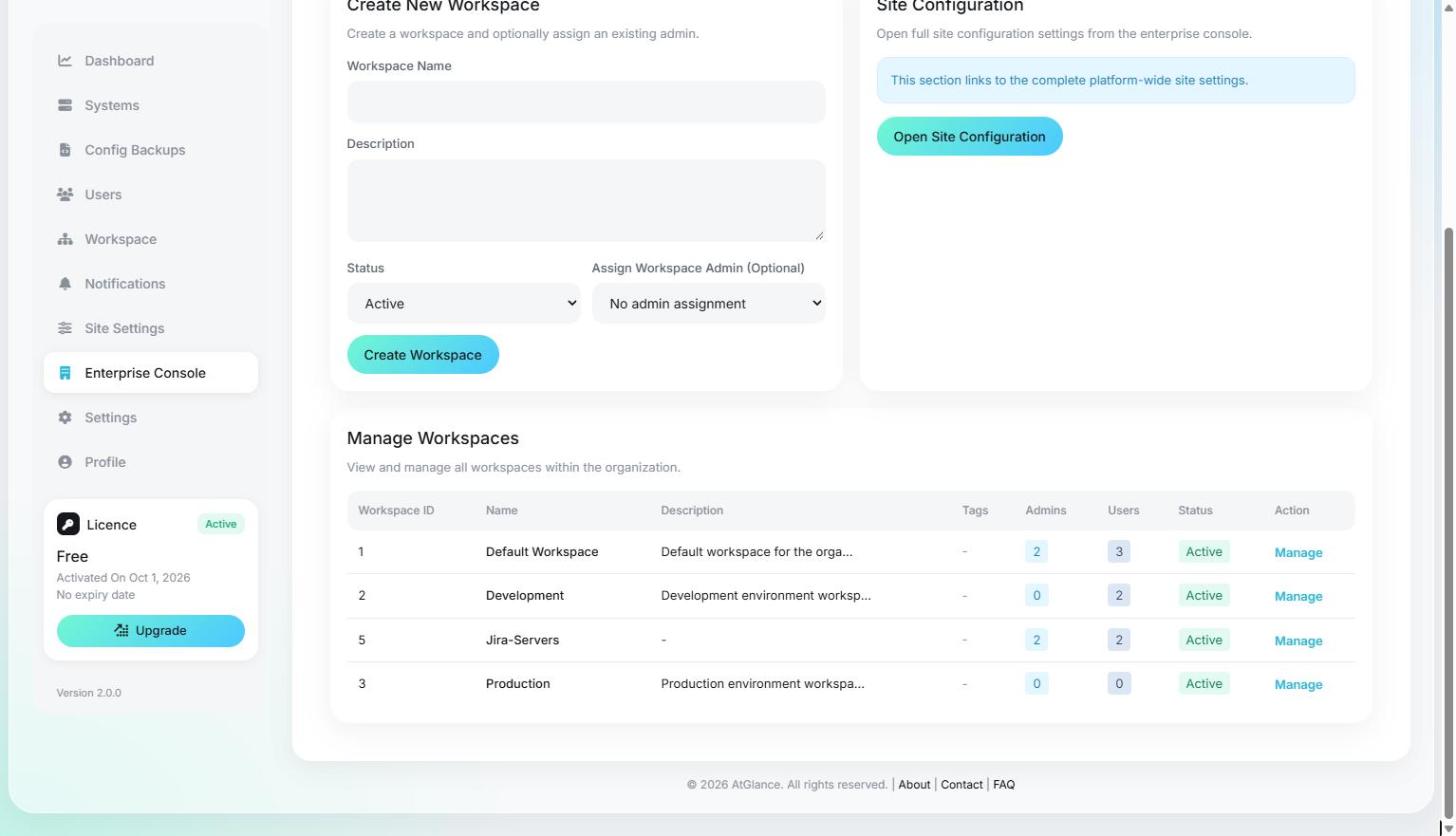Focus the Workspace Name input field
Image resolution: width=1456 pixels, height=836 pixels.
586,102
